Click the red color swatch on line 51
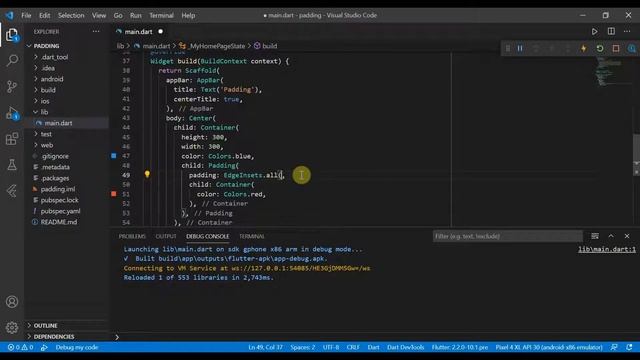 pyautogui.click(x=114, y=194)
